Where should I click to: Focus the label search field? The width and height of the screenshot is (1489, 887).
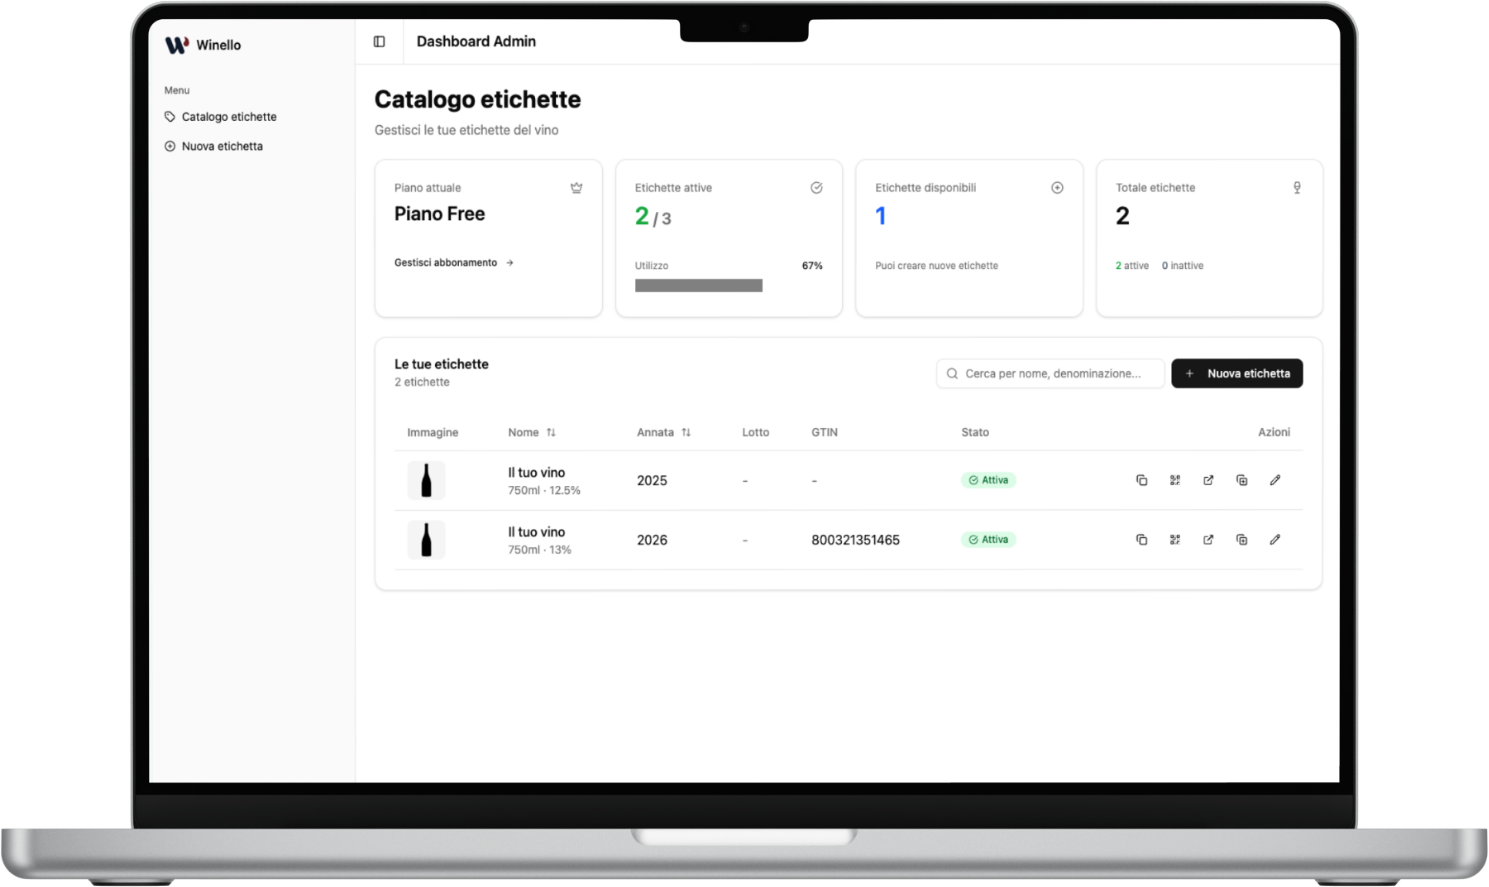tap(1052, 374)
